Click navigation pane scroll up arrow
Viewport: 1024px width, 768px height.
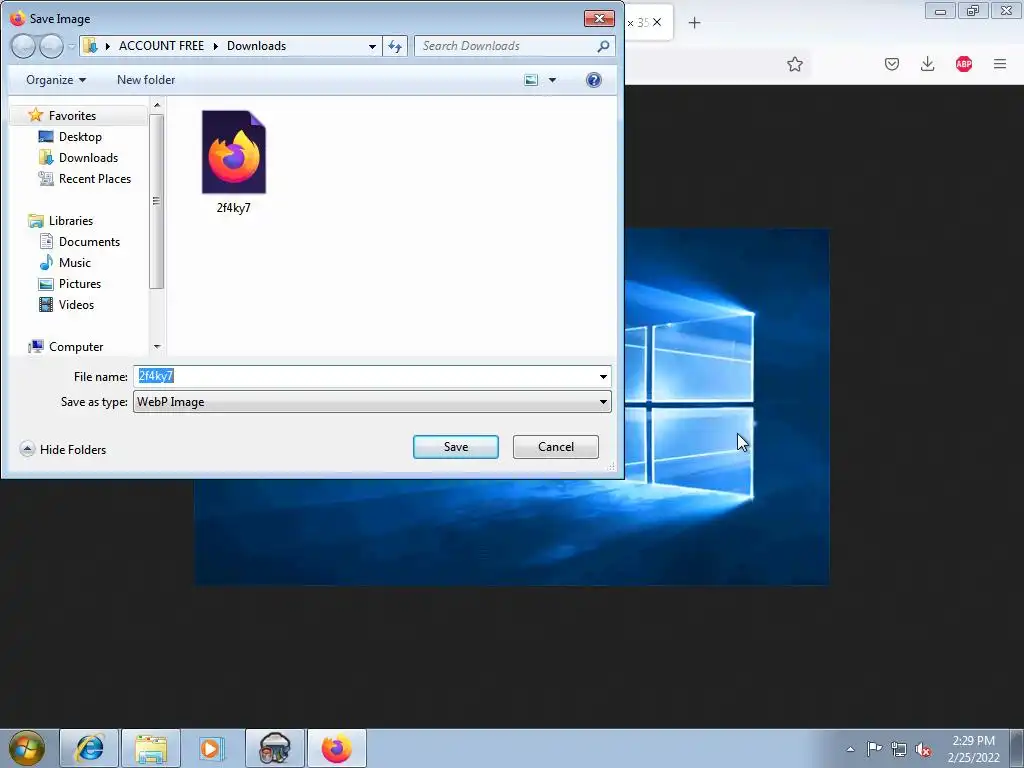coord(157,104)
